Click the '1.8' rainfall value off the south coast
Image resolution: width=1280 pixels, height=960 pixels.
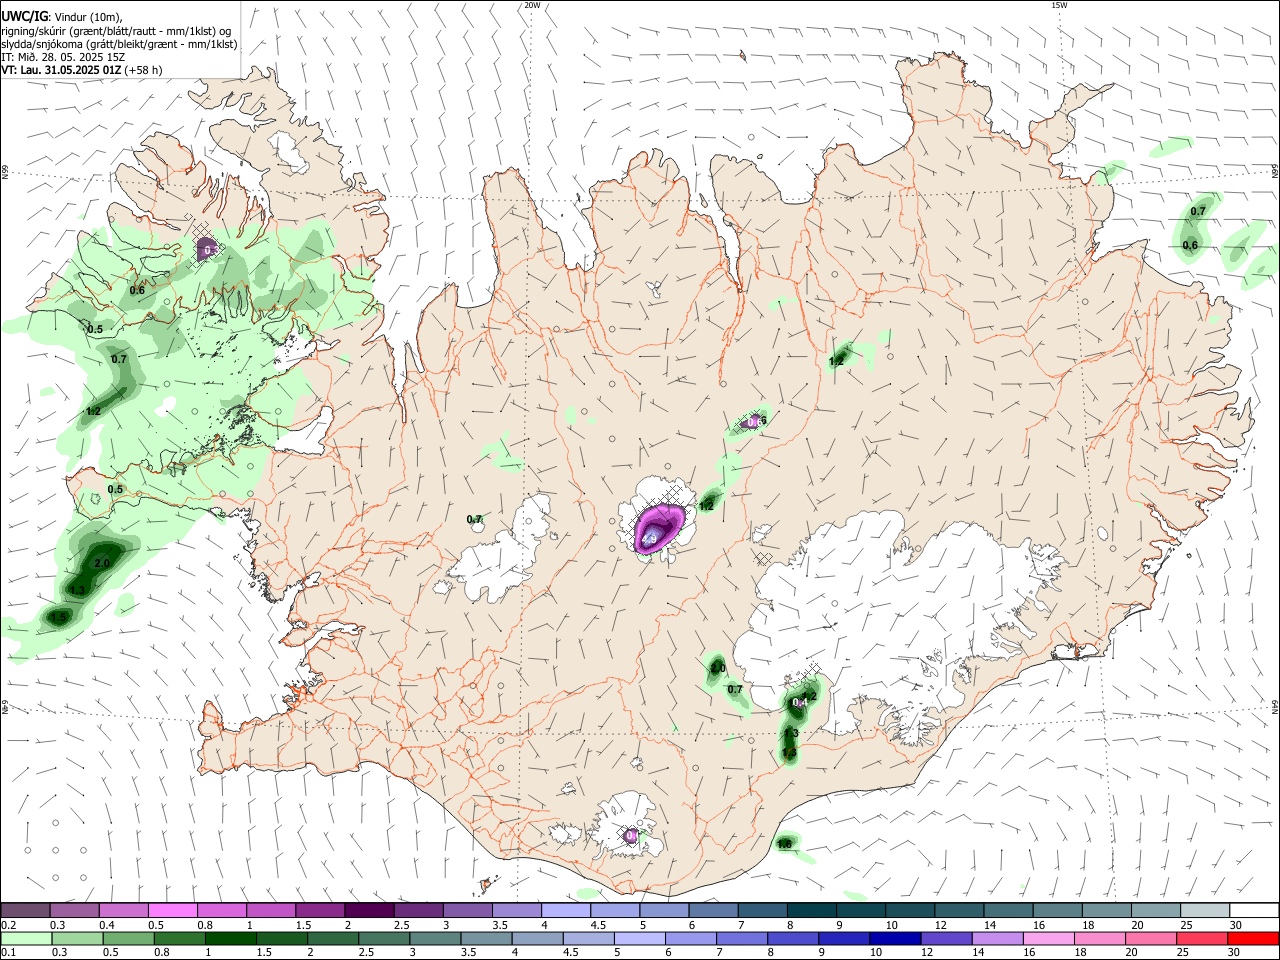click(784, 845)
